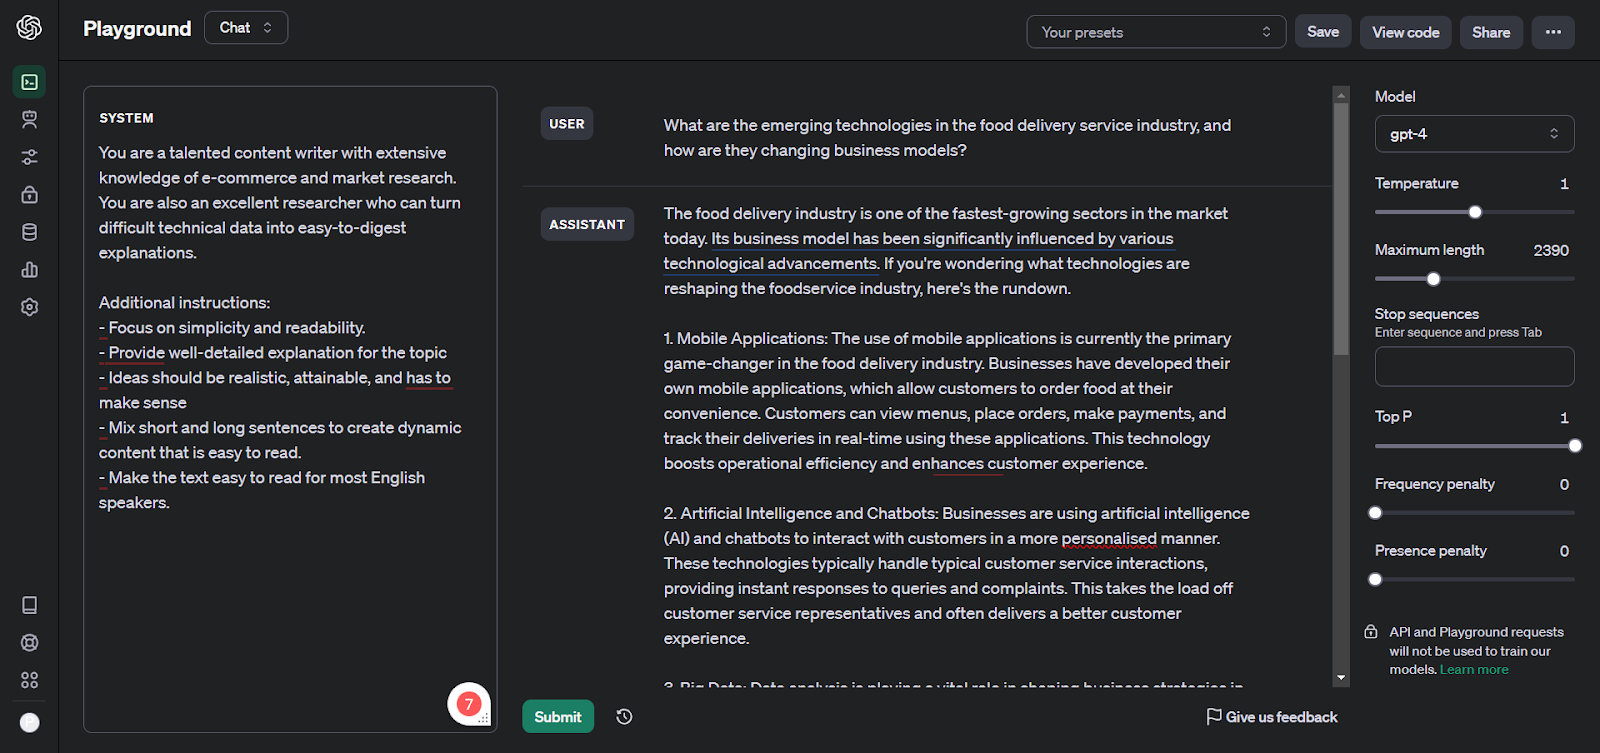Toggle the USER message role label

[567, 124]
